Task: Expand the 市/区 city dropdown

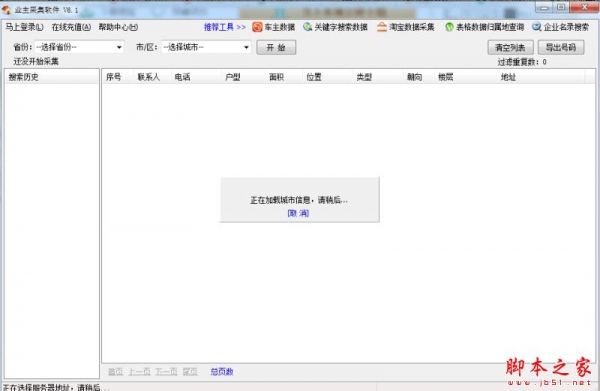Action: click(x=246, y=47)
